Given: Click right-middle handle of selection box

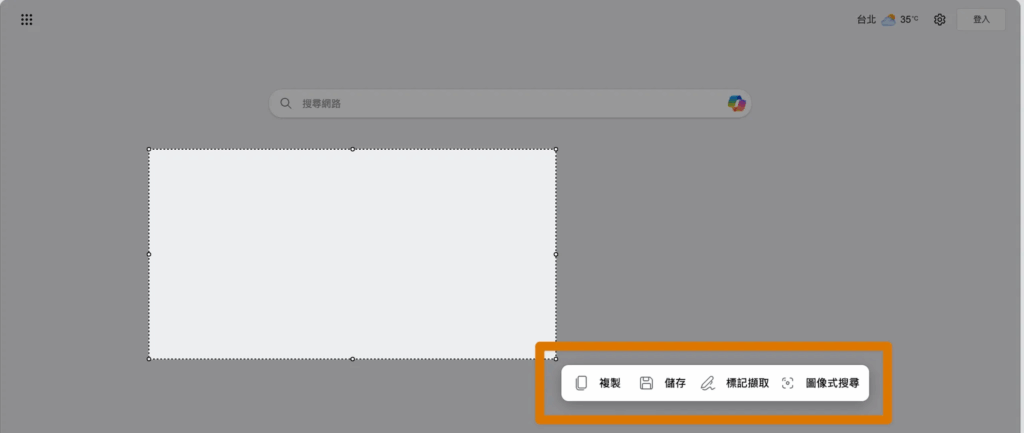Looking at the screenshot, I should click(x=556, y=254).
